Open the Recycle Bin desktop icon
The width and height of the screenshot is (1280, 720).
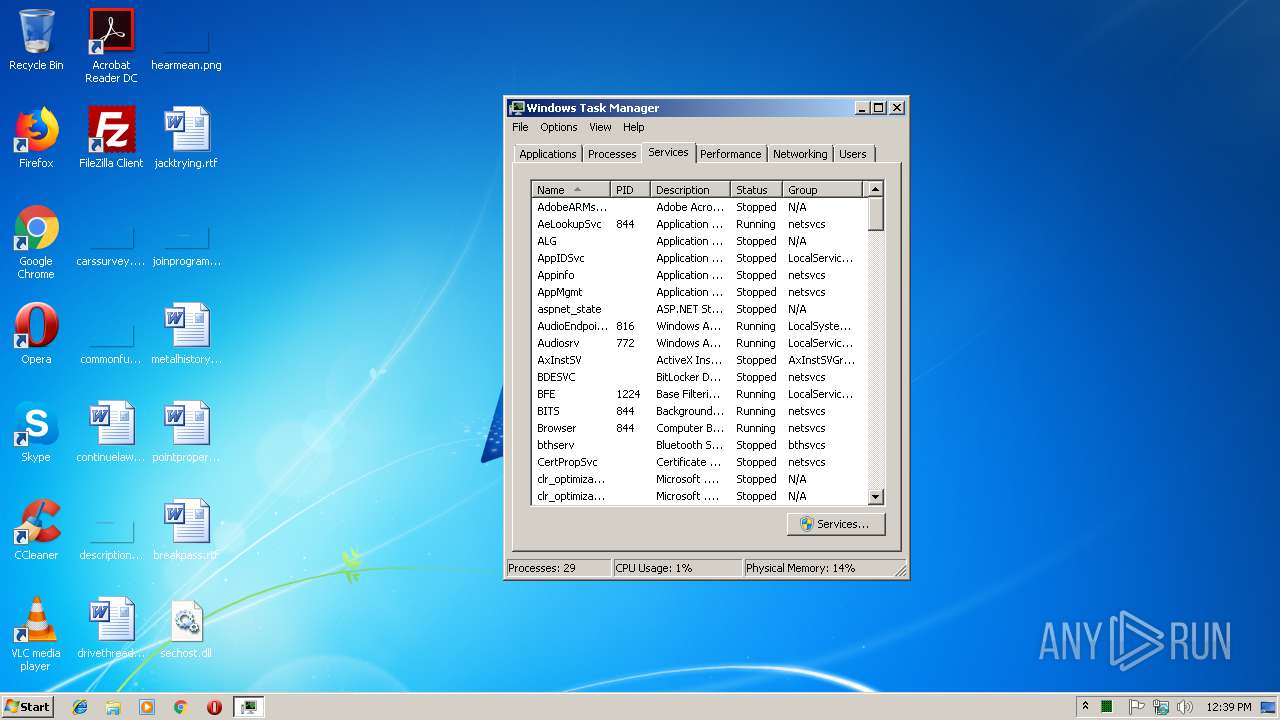36,40
